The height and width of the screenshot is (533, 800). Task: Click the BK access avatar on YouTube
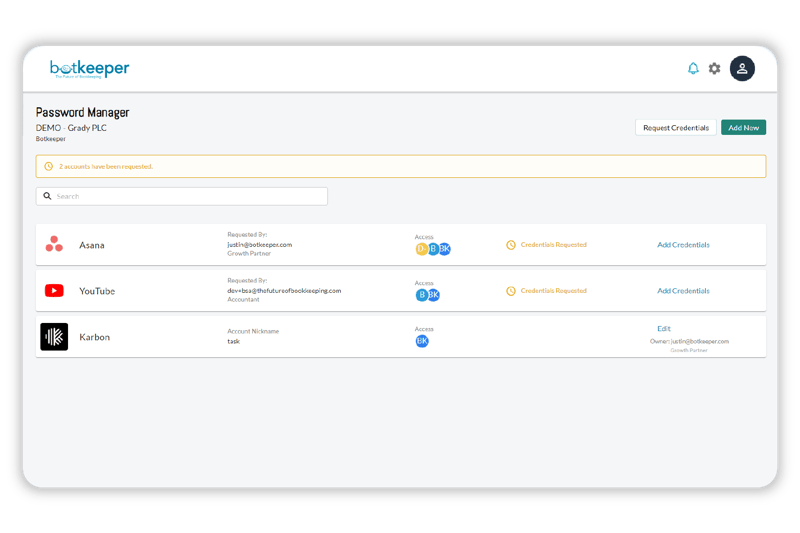pyautogui.click(x=434, y=295)
